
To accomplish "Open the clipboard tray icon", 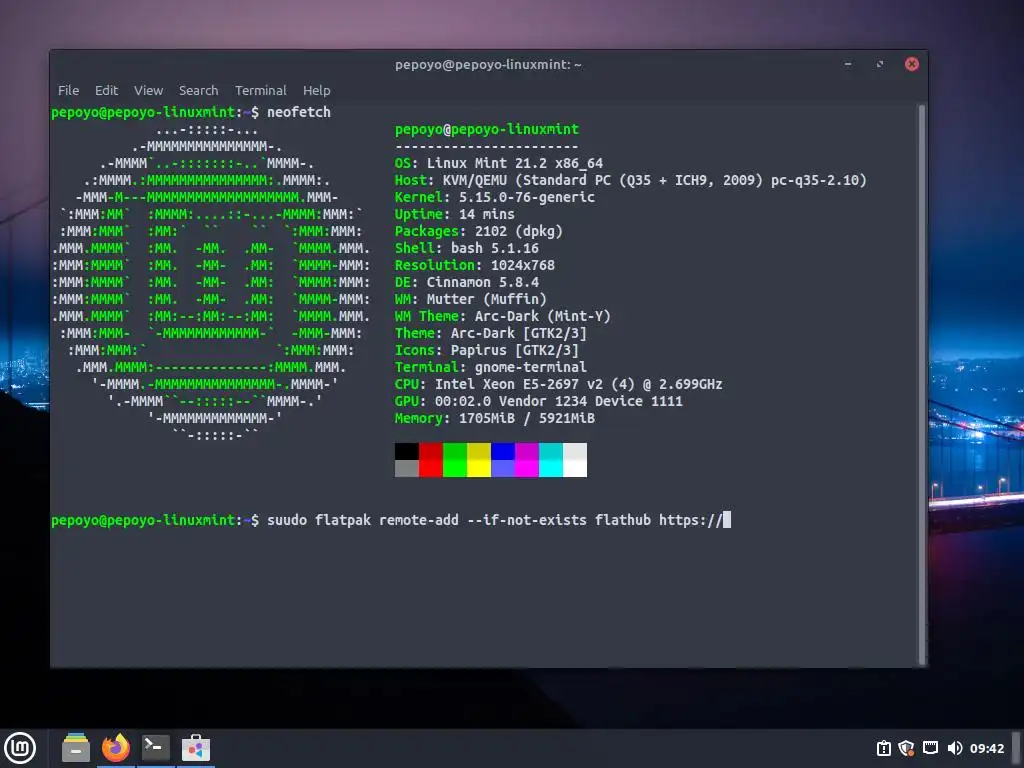I will click(x=884, y=748).
